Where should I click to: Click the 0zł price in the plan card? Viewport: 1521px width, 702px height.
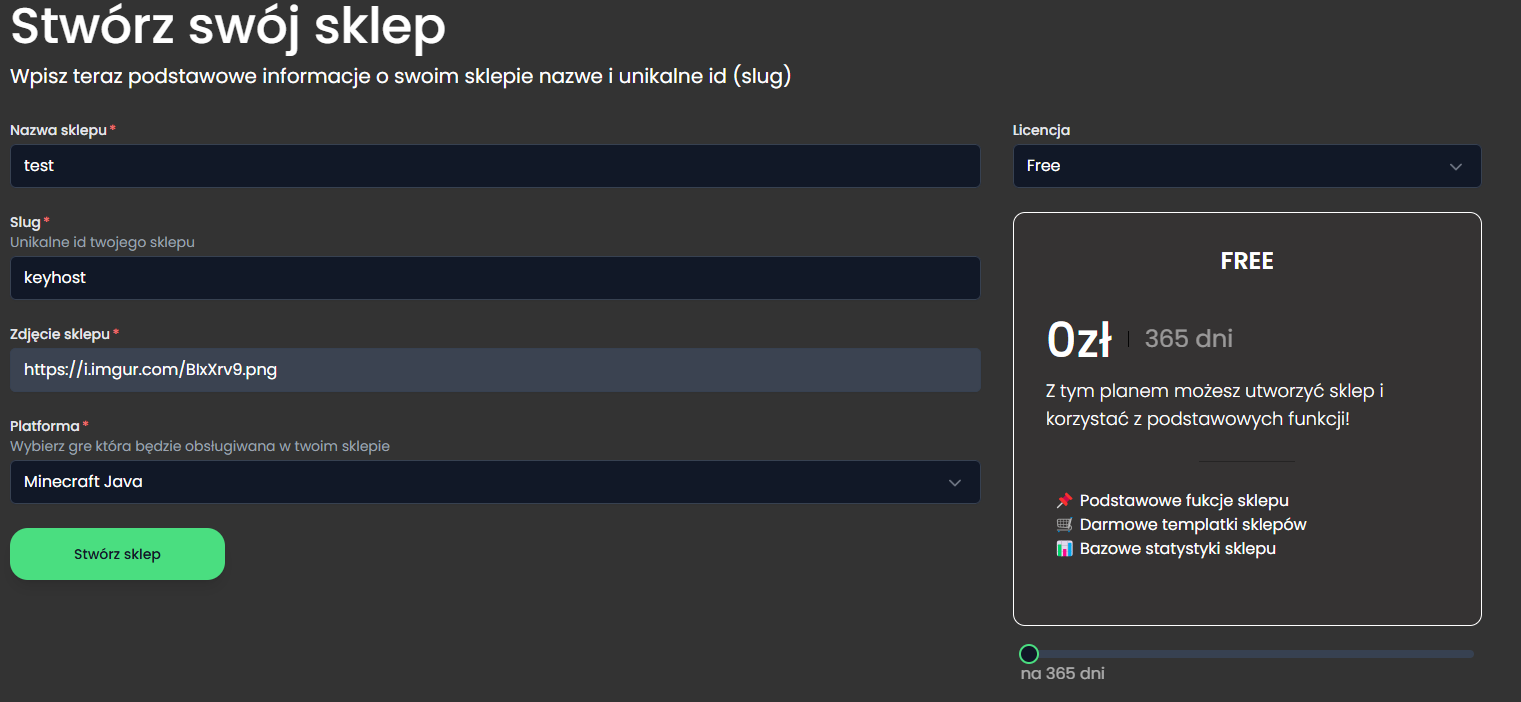pos(1079,339)
